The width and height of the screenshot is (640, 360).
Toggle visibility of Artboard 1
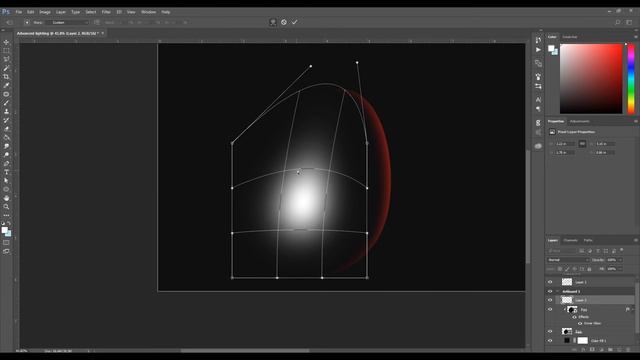click(550, 291)
